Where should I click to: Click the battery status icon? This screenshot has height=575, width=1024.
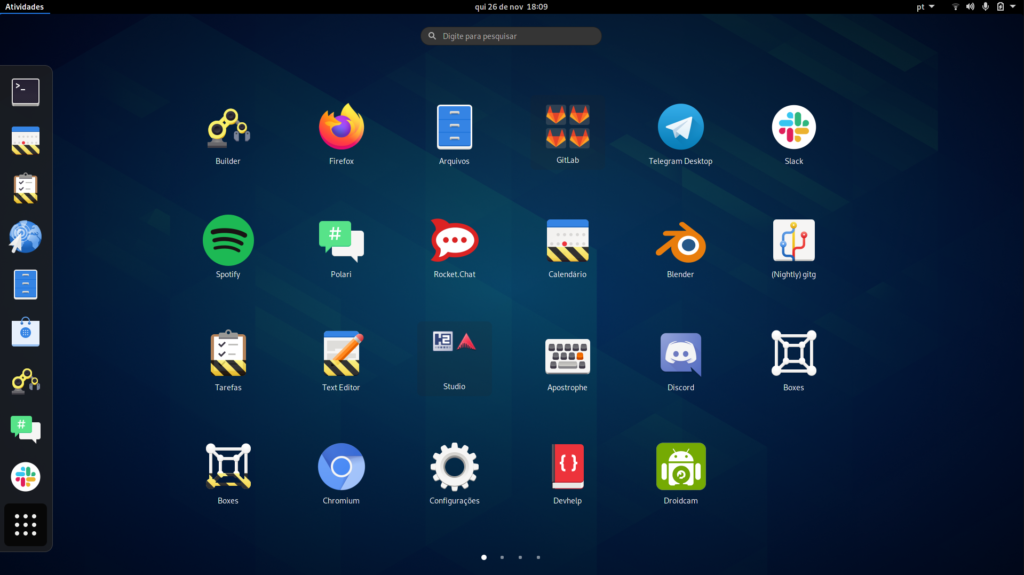point(1000,7)
